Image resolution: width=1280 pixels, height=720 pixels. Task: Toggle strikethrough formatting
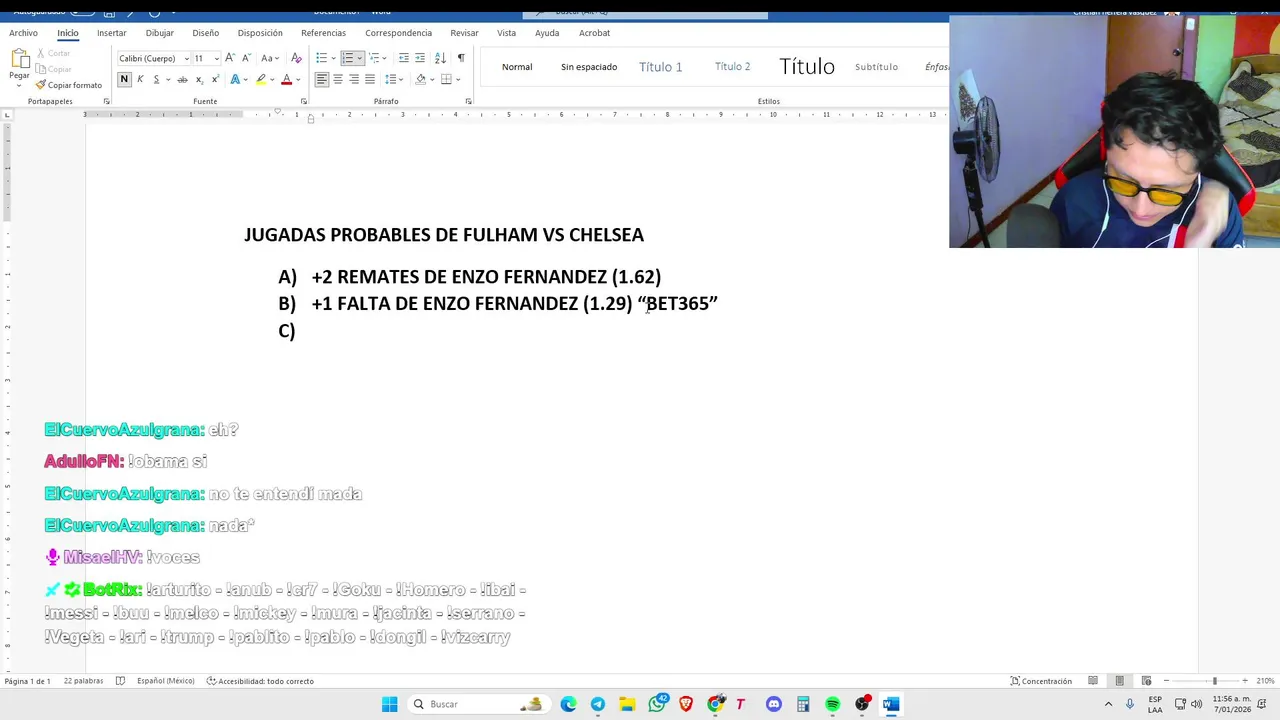[x=182, y=79]
